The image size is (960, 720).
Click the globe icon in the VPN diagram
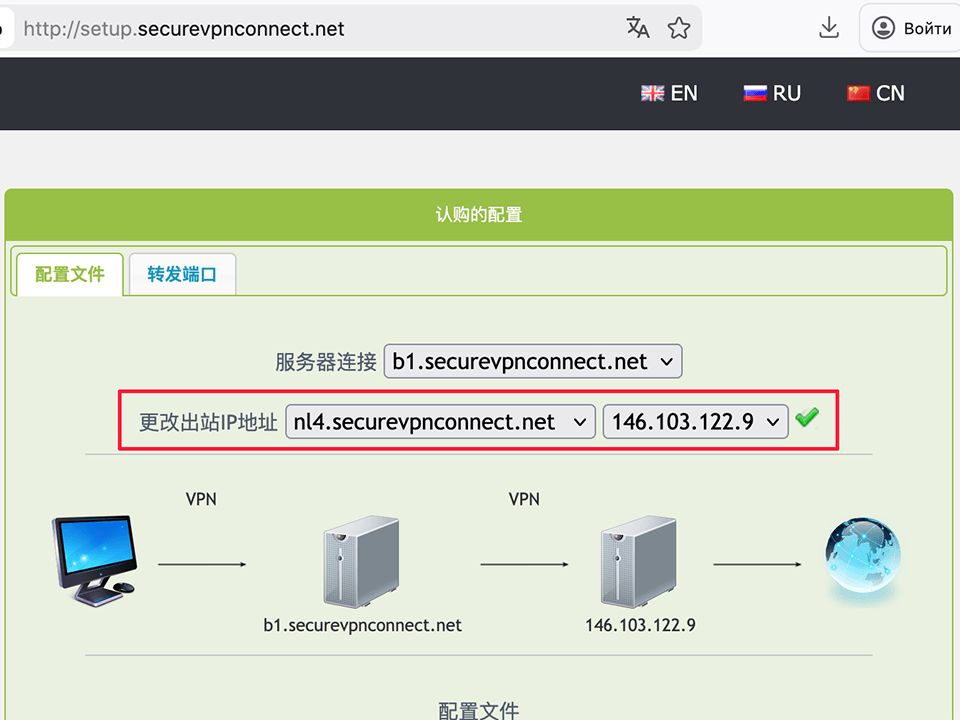click(862, 556)
